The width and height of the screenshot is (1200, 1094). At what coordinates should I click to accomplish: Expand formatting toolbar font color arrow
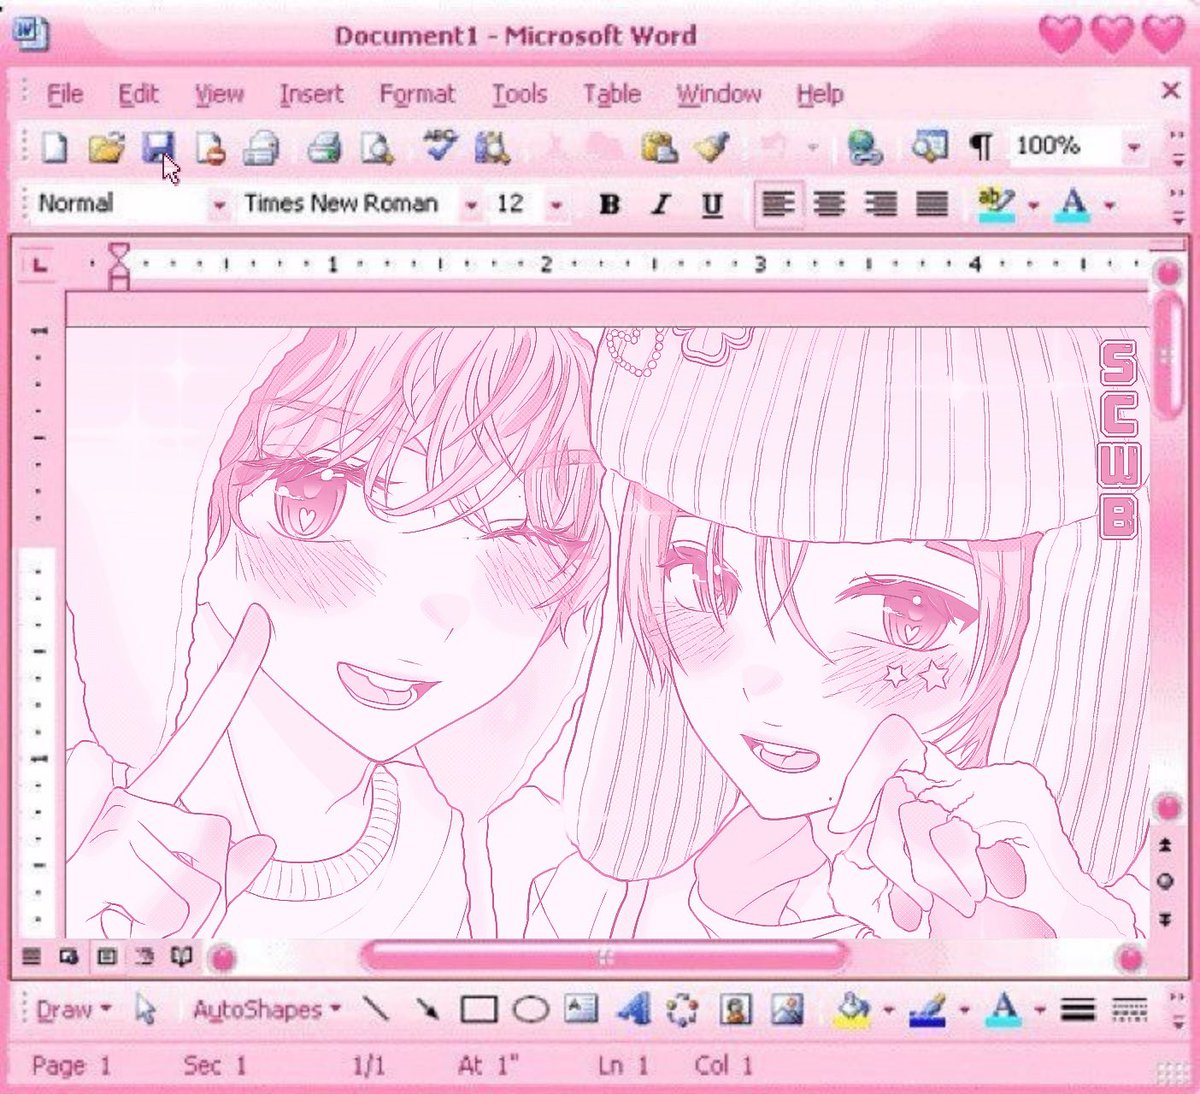[1110, 206]
